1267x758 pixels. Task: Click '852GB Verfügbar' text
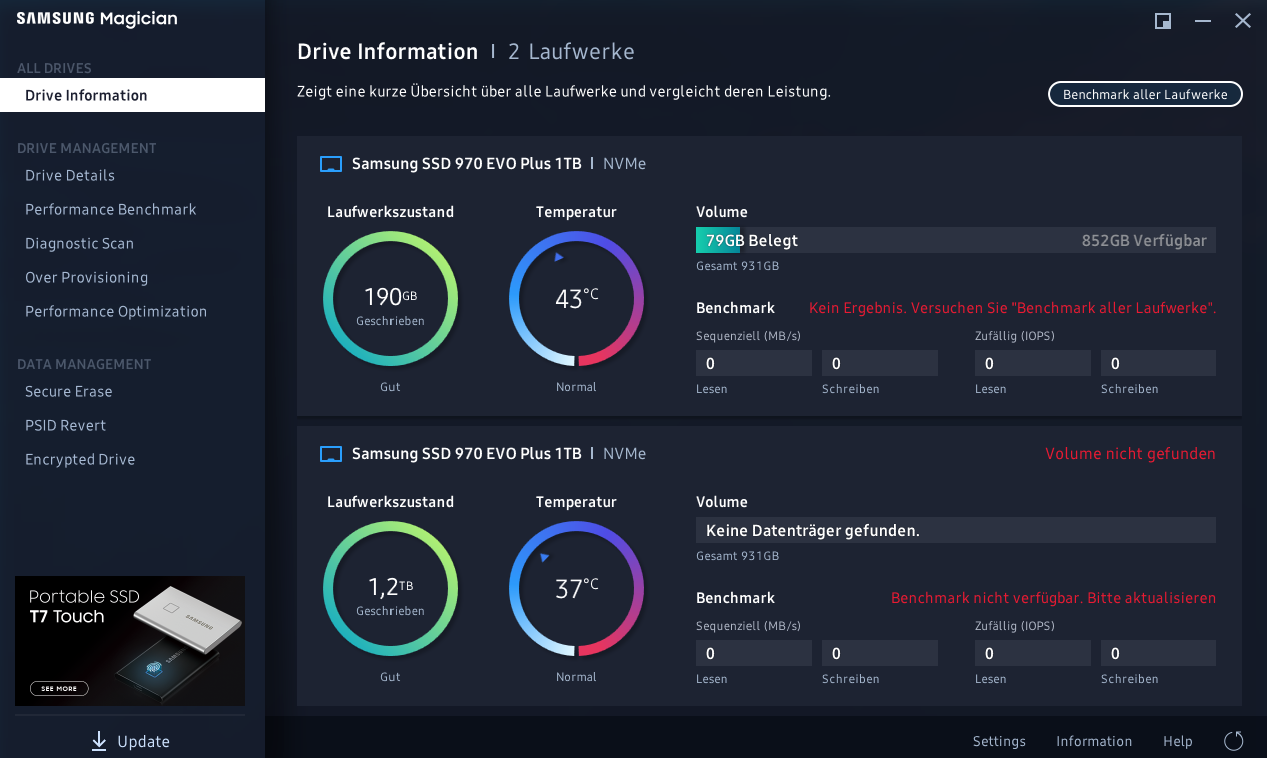pos(1144,240)
